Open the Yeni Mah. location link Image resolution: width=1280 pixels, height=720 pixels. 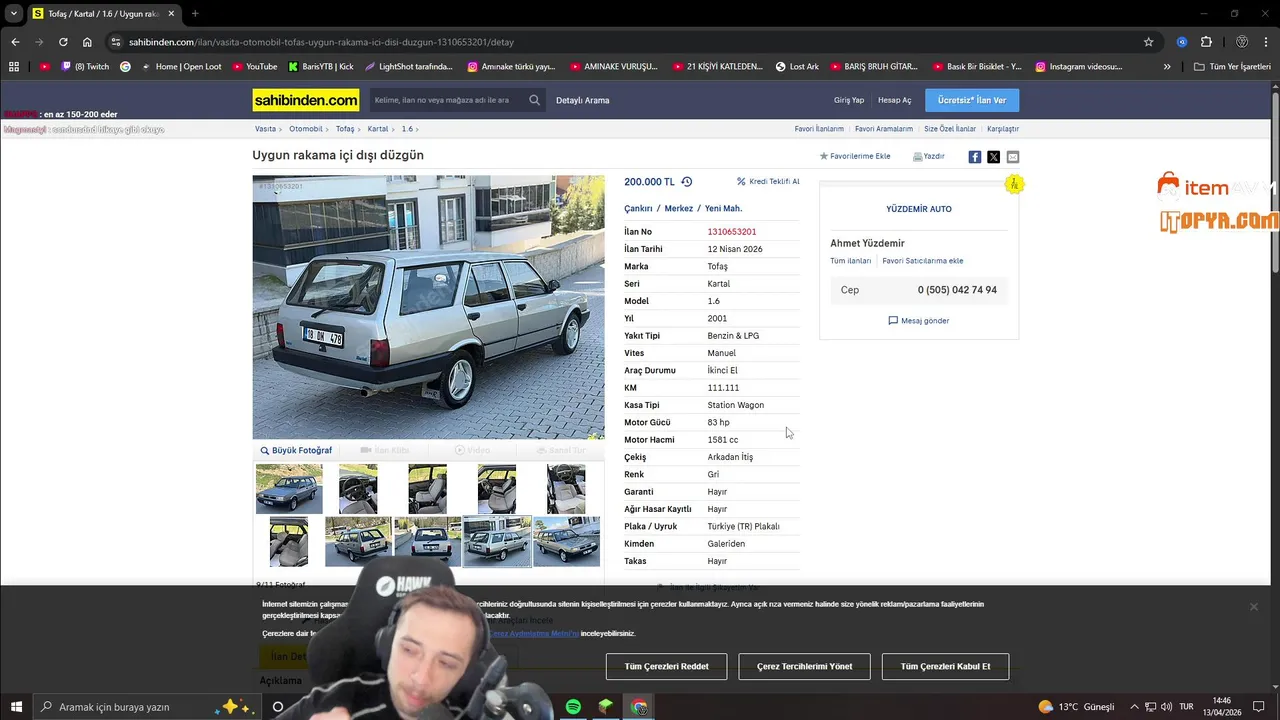pos(723,209)
